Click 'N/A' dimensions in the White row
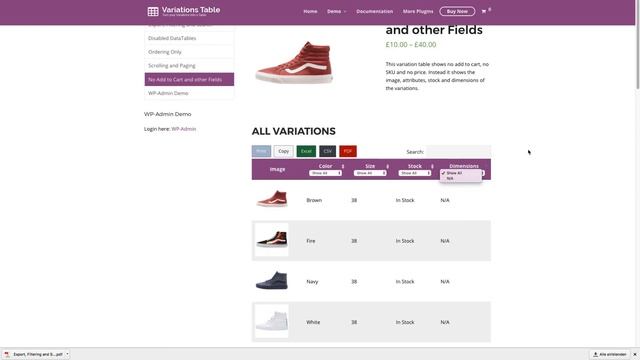This screenshot has width=640, height=360. tap(445, 322)
